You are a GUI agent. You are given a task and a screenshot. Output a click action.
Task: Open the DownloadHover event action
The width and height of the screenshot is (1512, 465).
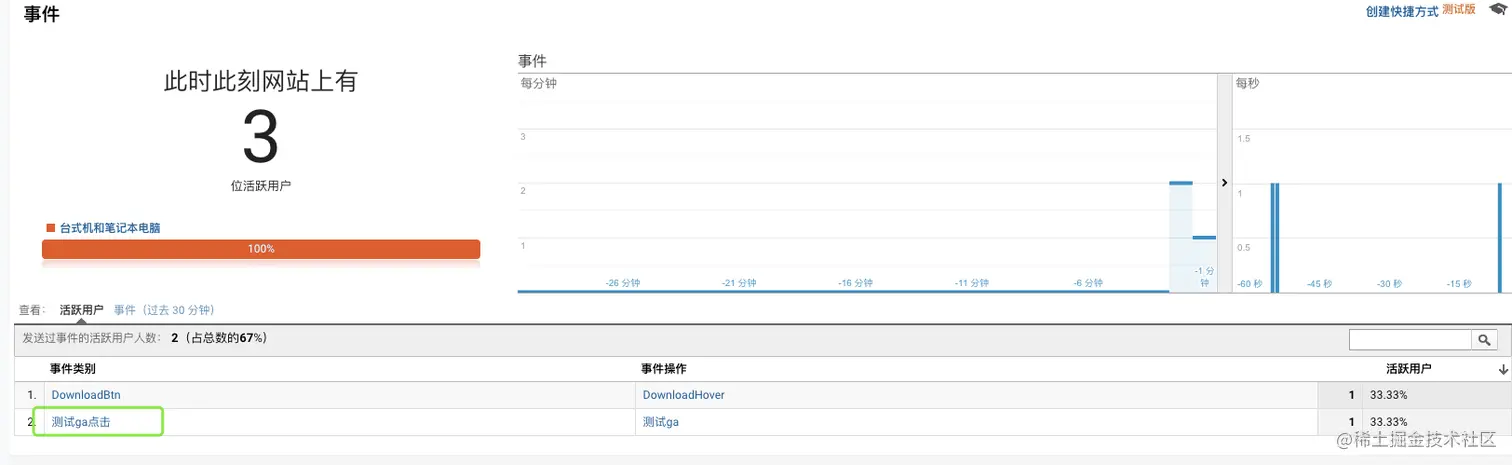click(x=684, y=395)
